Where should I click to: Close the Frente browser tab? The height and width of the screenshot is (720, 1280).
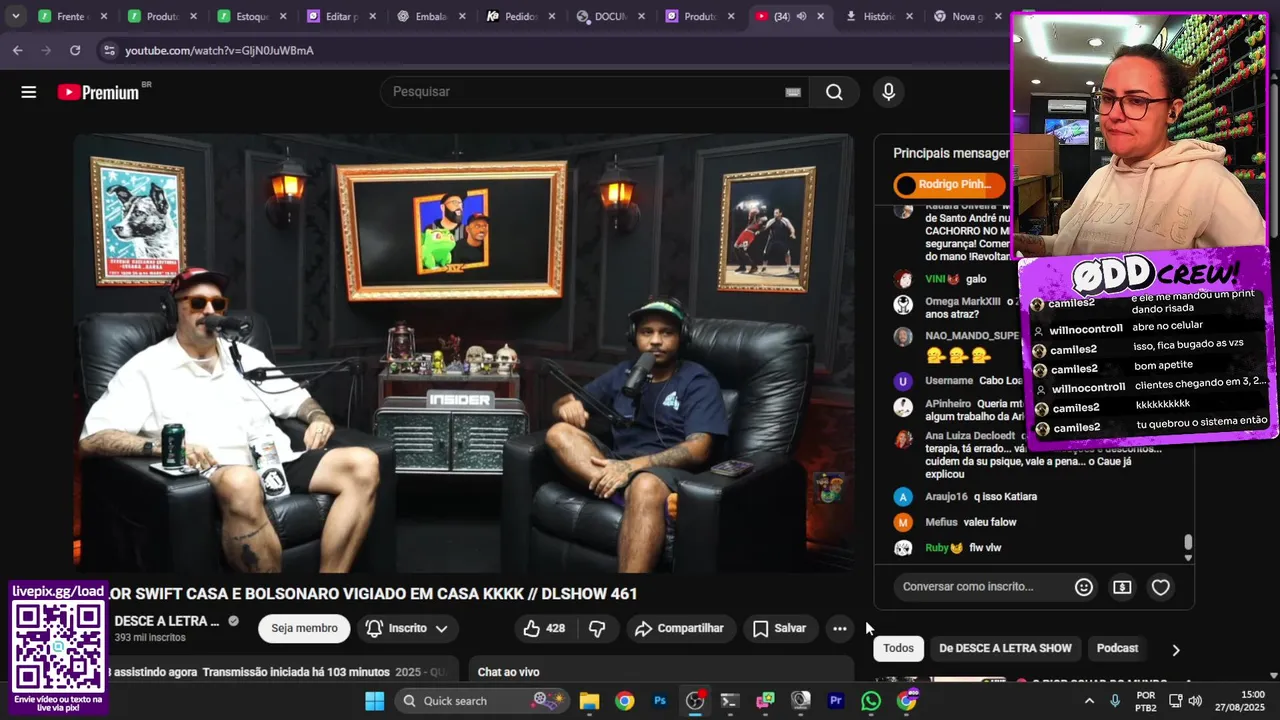click(x=104, y=16)
